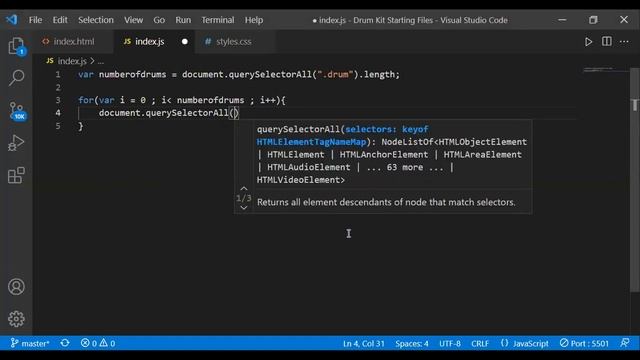The image size is (640, 360).
Task: Click the closing brace on line 5
Action: [x=81, y=126]
